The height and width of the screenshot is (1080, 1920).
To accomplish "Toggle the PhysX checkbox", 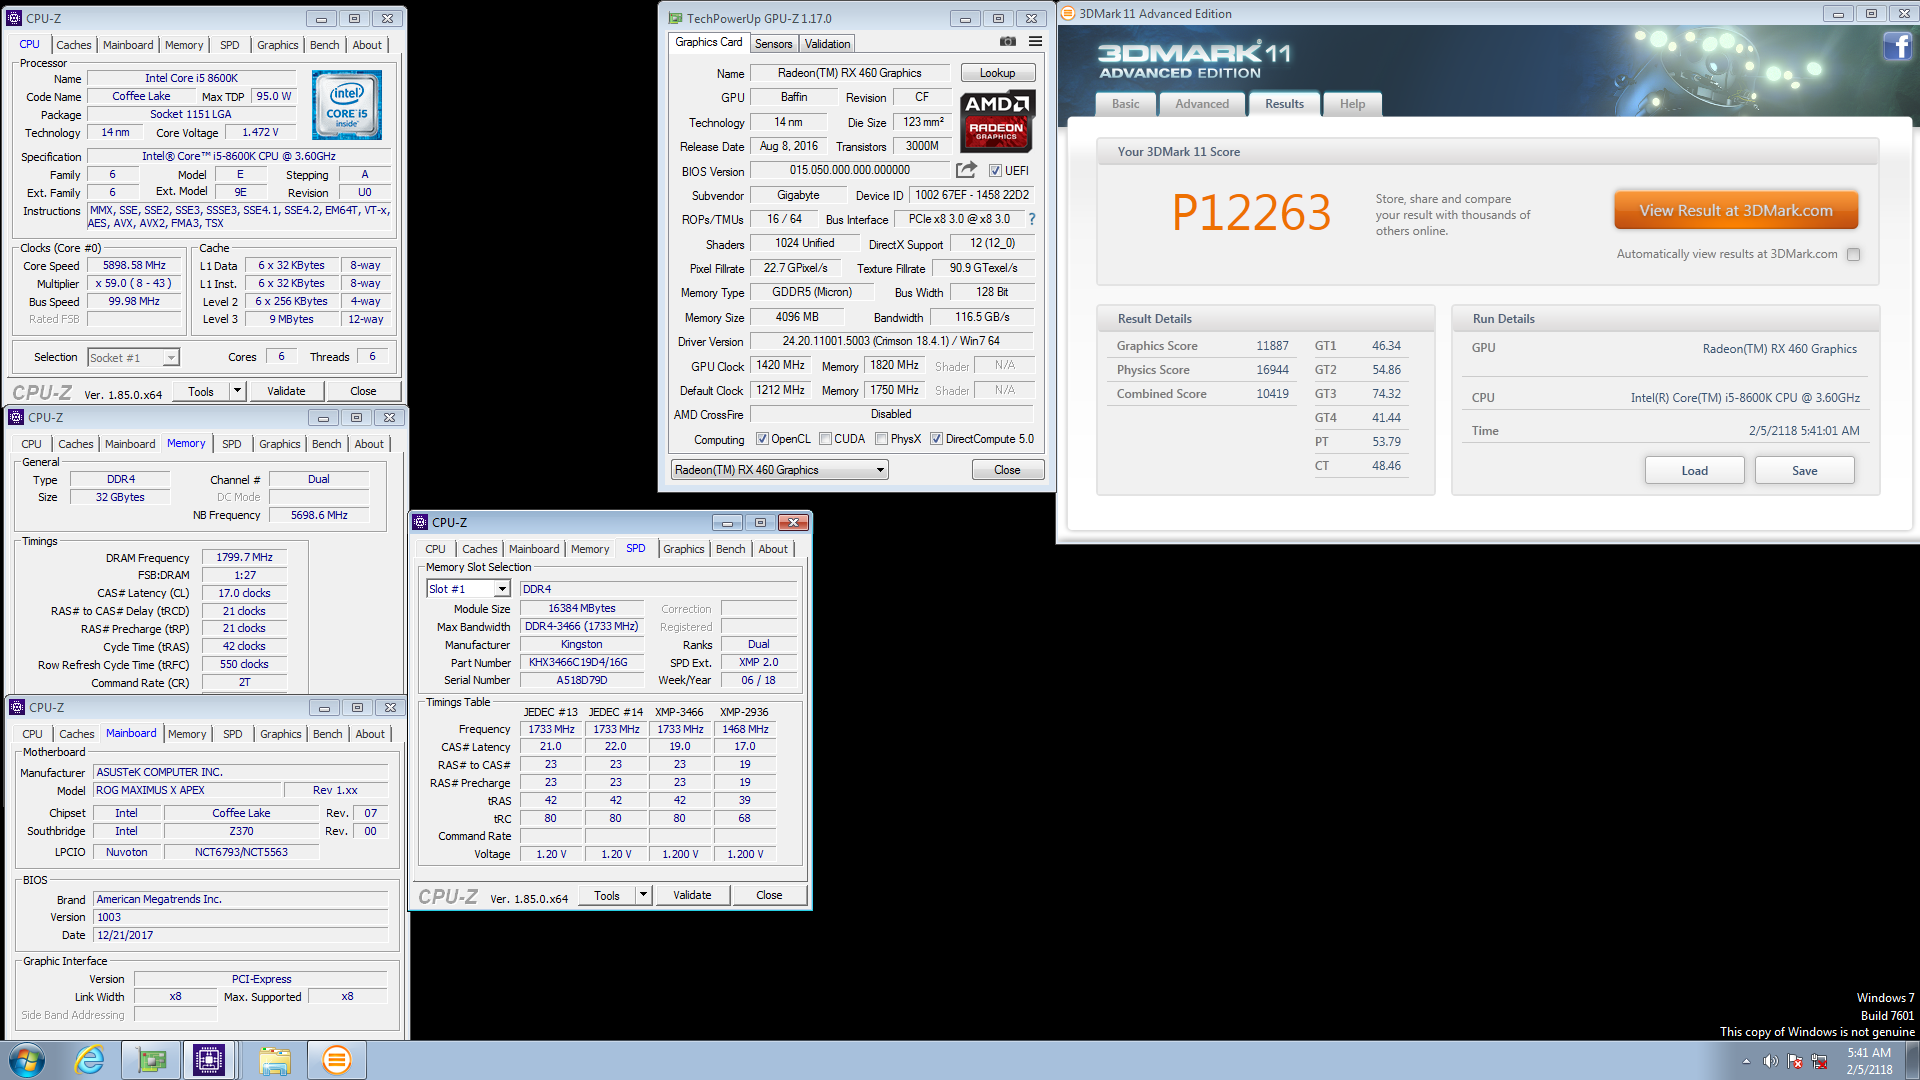I will click(x=881, y=439).
